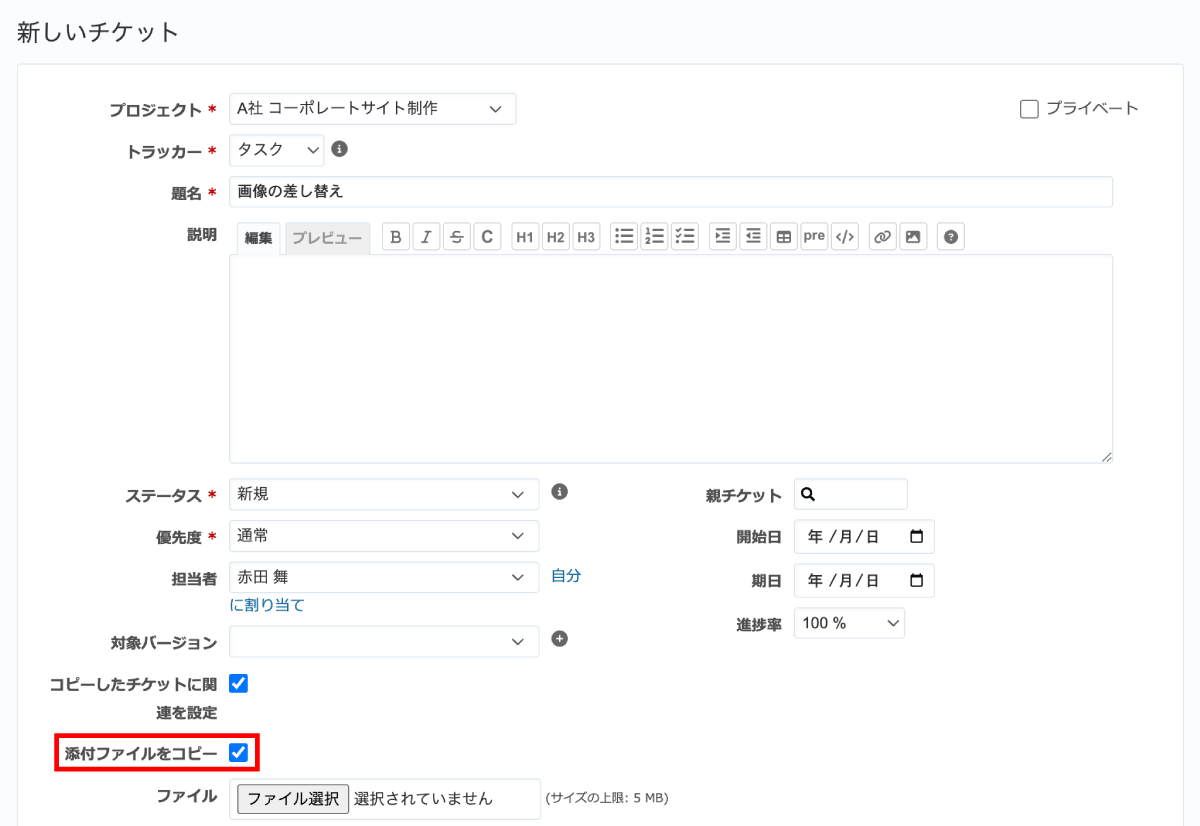Click the plus icon next to 対象バージョン
This screenshot has width=1200, height=826.
(560, 640)
